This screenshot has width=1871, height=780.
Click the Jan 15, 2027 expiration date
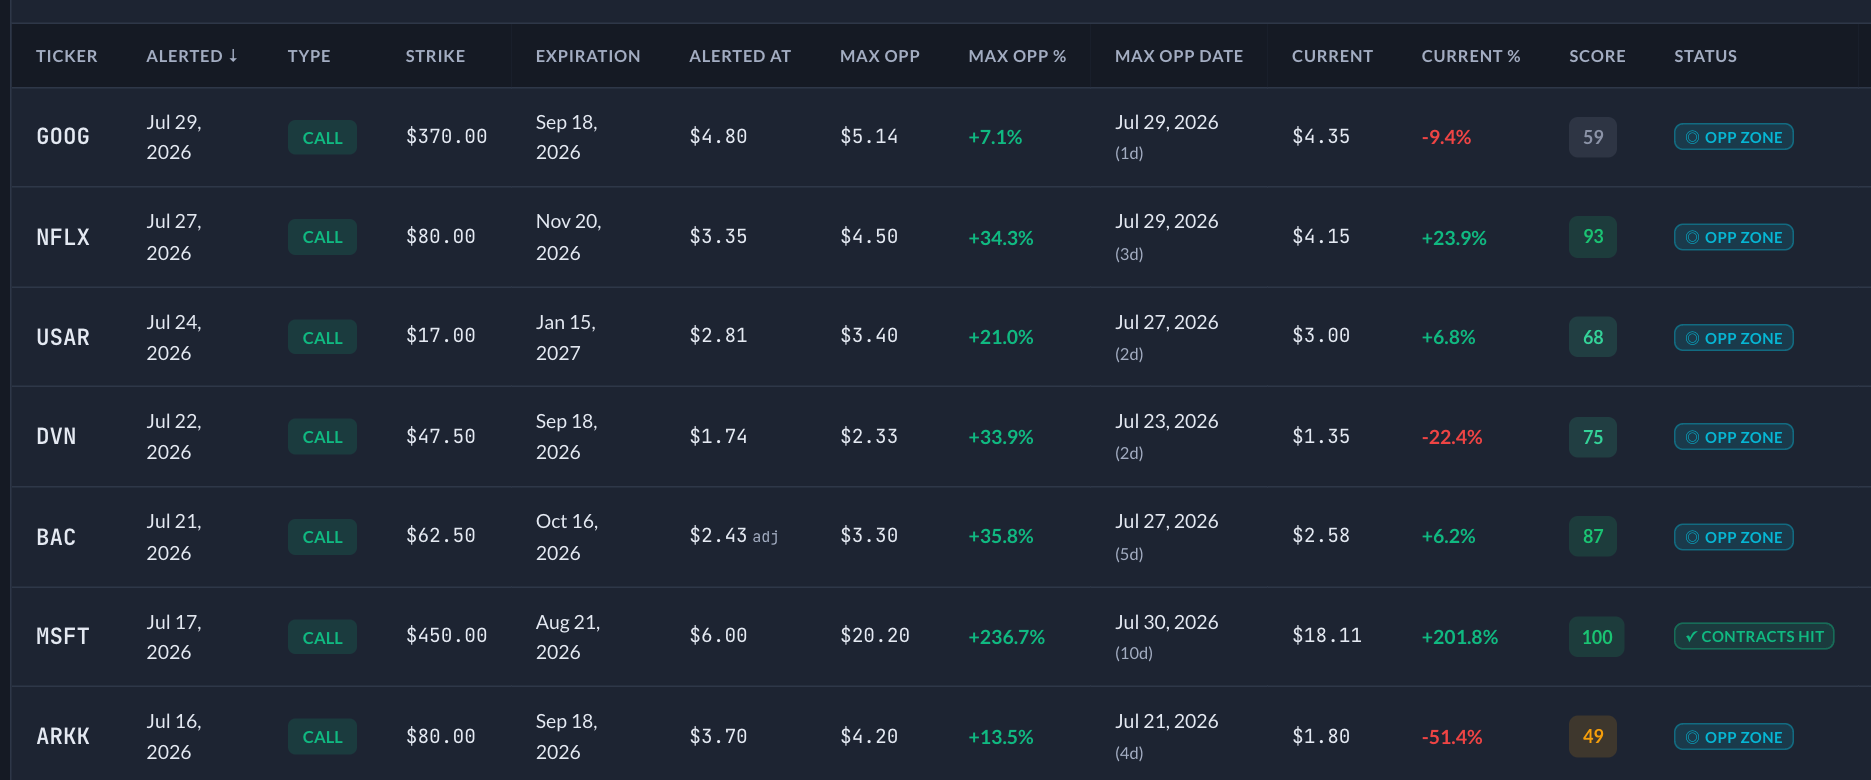(x=566, y=337)
